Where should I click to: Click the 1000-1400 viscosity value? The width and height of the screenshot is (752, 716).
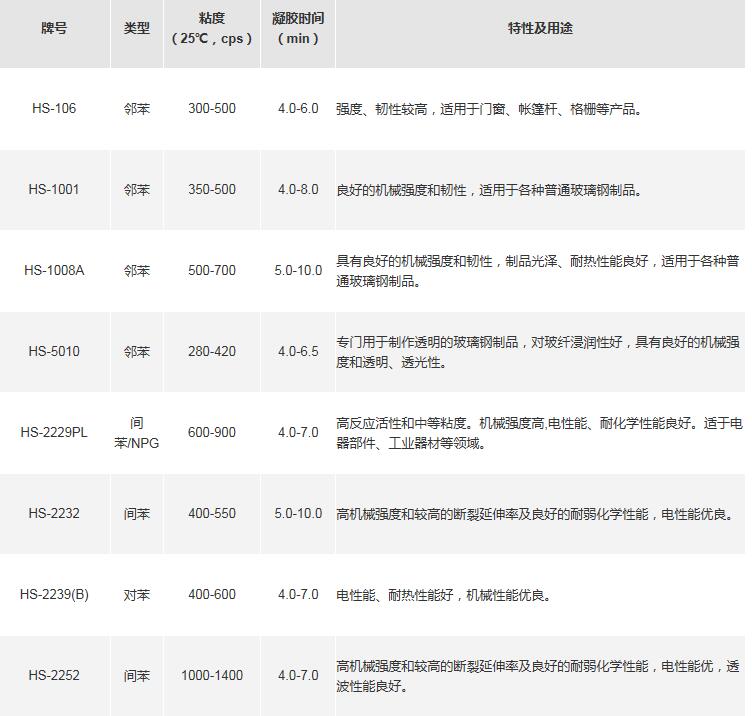click(211, 675)
